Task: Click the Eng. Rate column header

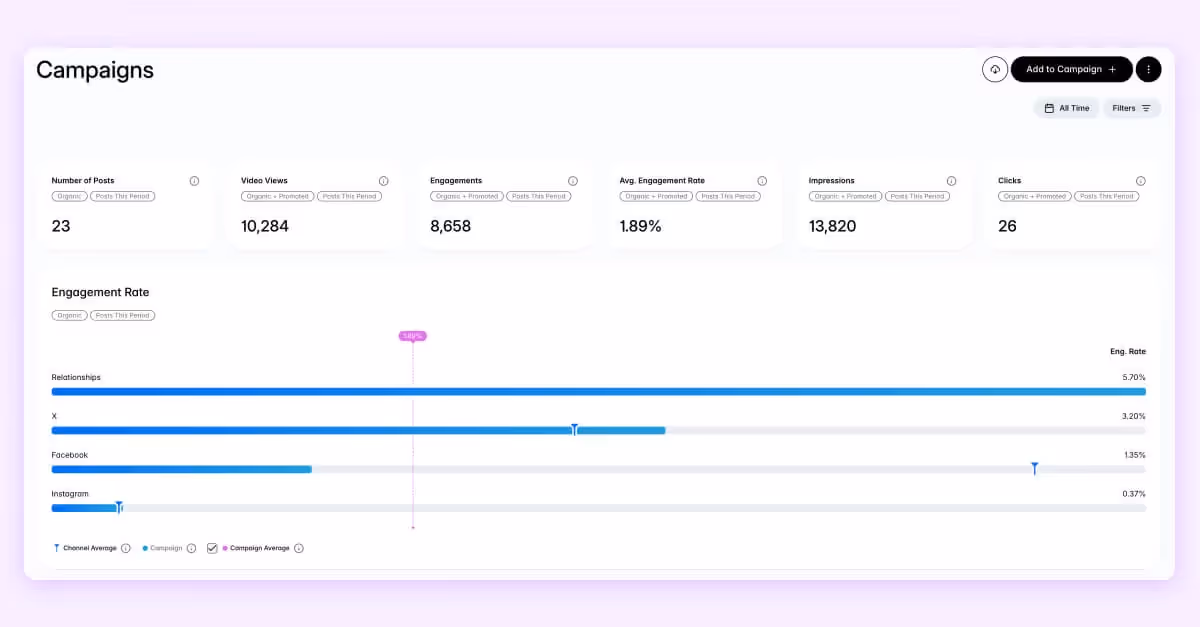Action: pos(1128,352)
